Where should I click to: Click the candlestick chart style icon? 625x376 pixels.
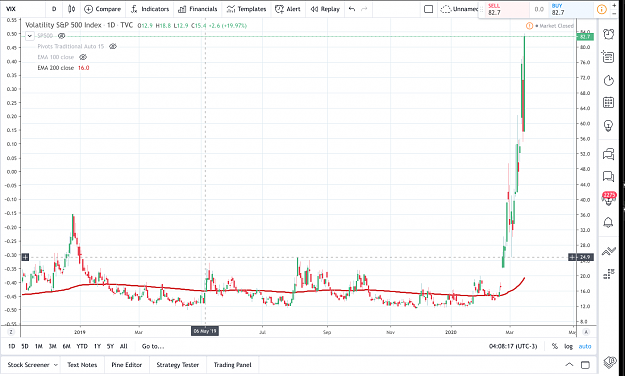point(71,9)
